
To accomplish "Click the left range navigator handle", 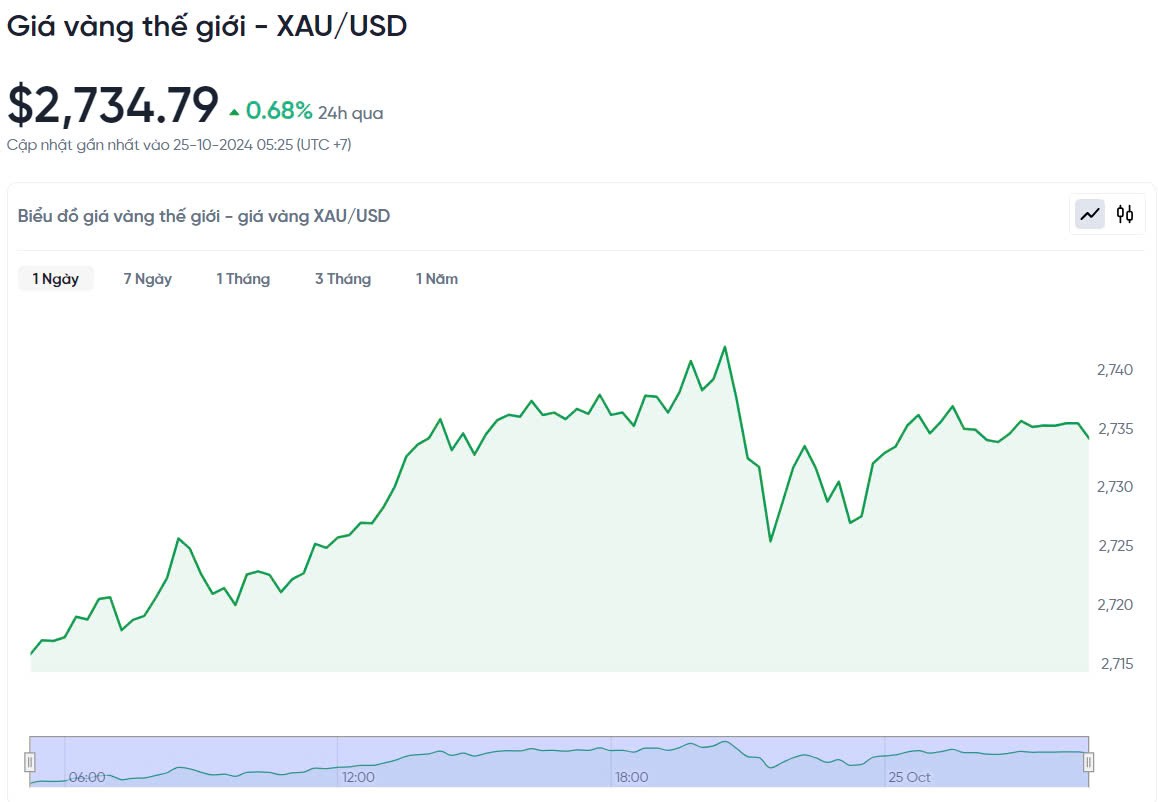I will tap(30, 762).
